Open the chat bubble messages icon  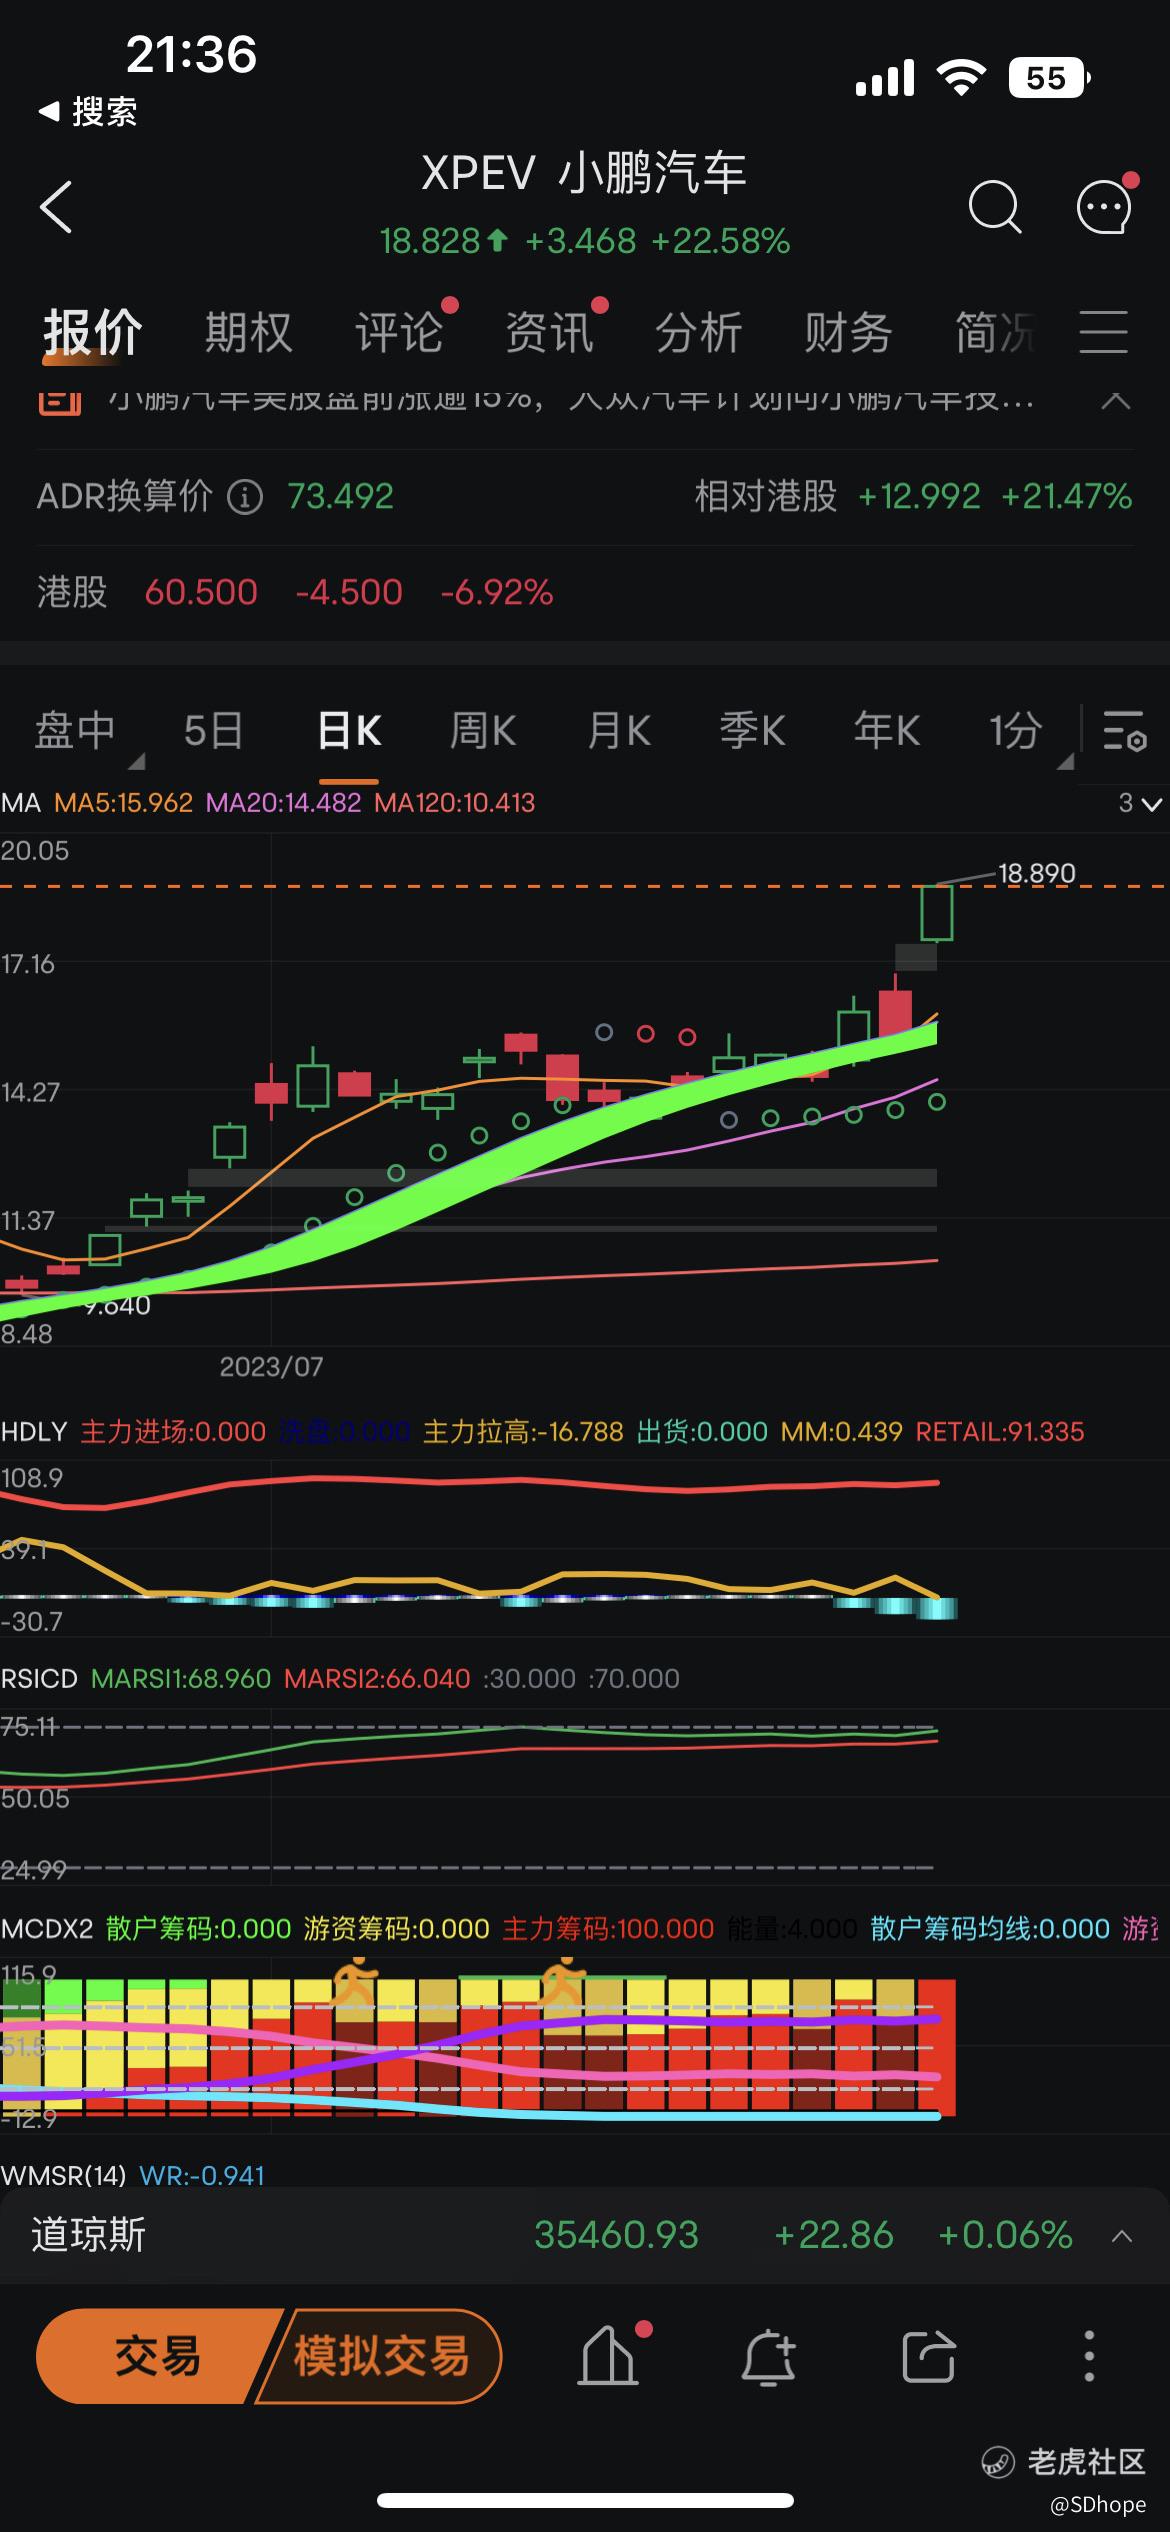click(1105, 206)
